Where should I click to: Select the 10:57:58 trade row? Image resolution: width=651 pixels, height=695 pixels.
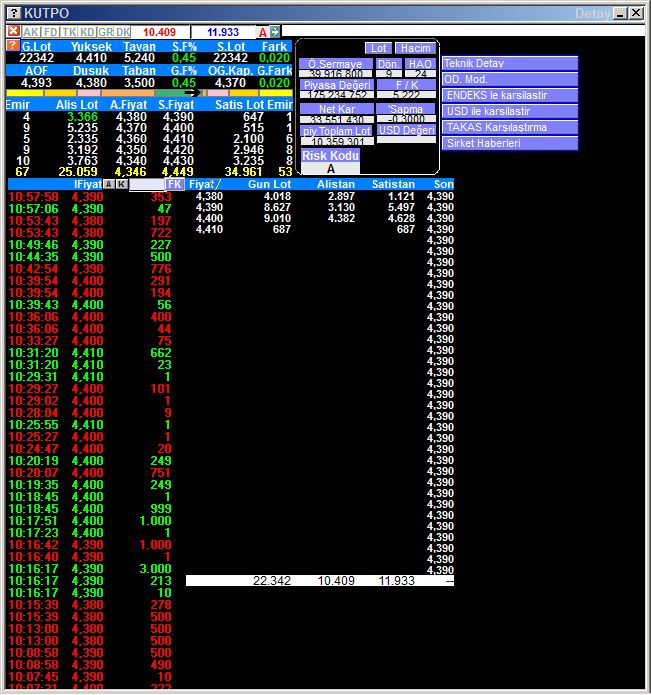tap(90, 196)
